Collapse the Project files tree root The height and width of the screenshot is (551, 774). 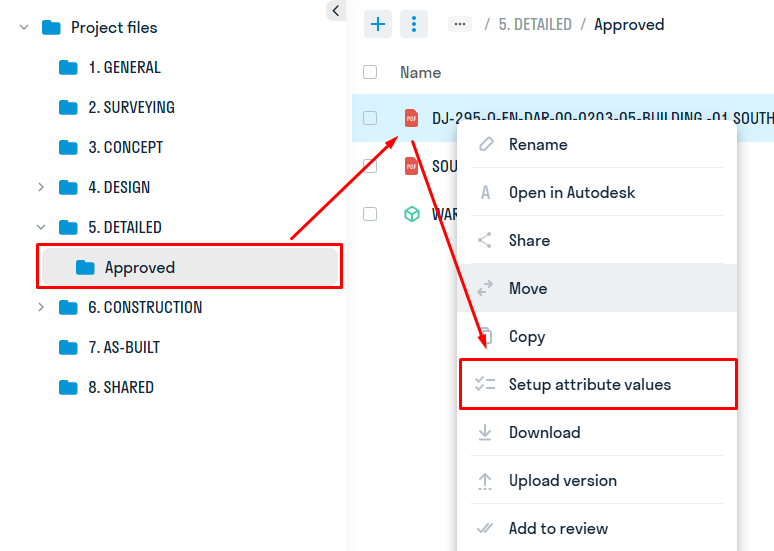pyautogui.click(x=24, y=28)
